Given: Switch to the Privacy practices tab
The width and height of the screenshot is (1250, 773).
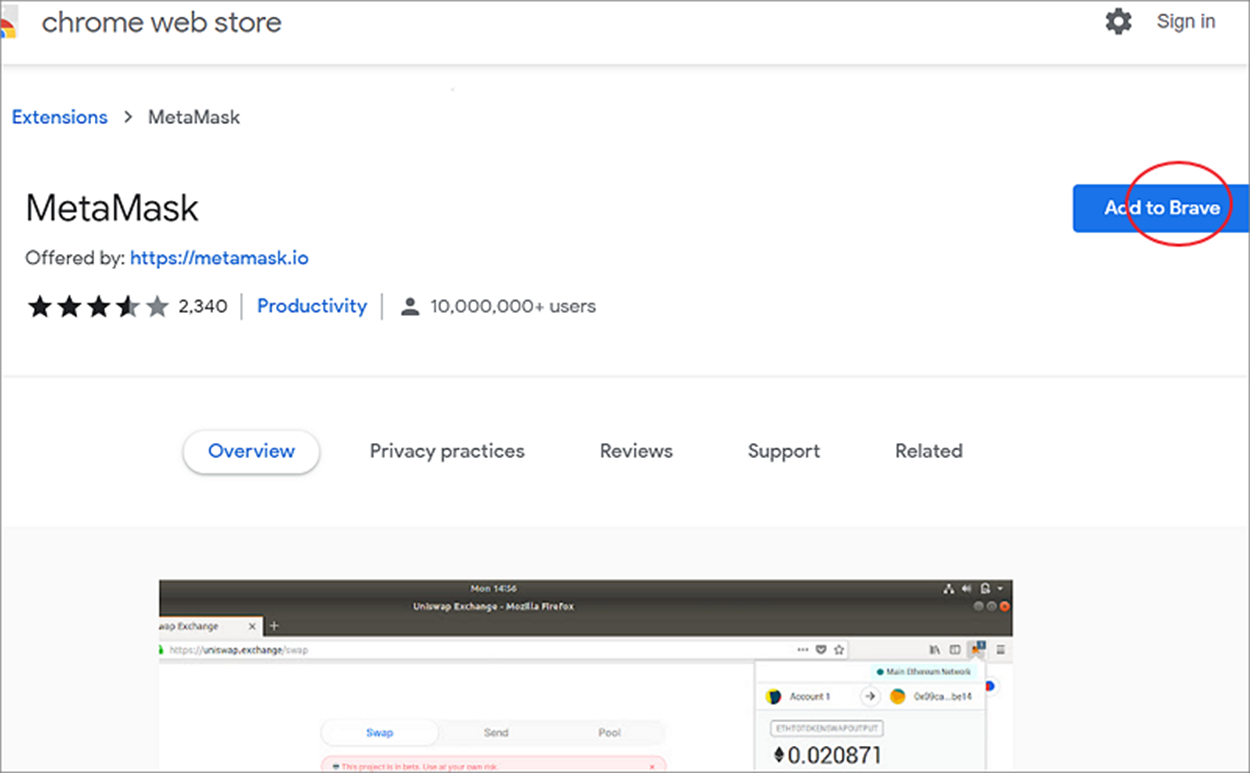Looking at the screenshot, I should point(447,451).
